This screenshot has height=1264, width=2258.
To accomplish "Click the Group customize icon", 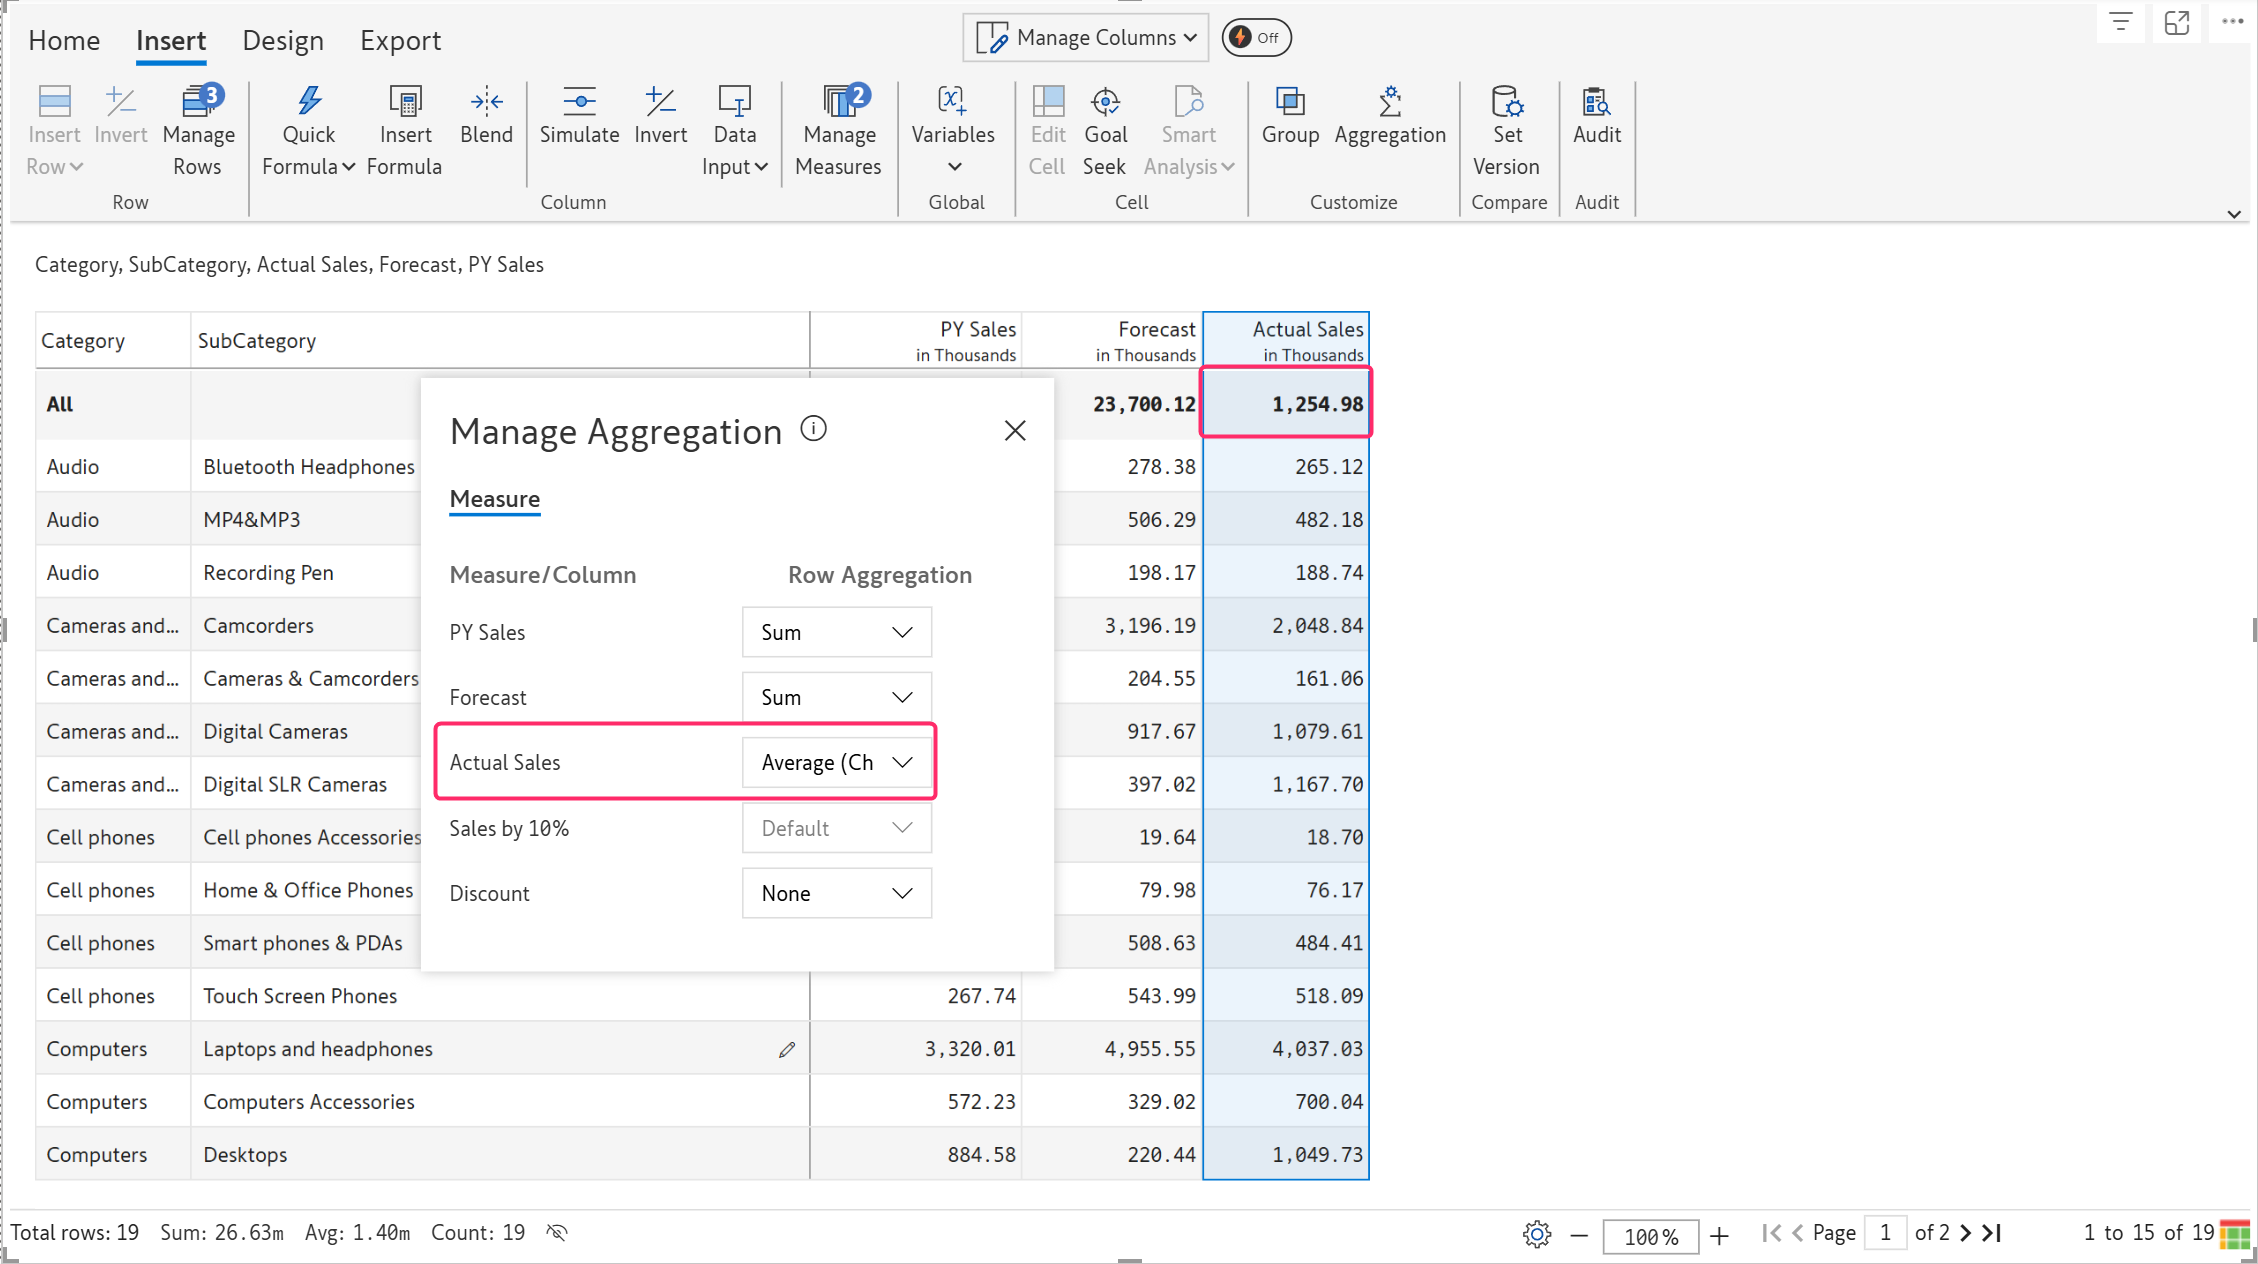I will tap(1289, 102).
